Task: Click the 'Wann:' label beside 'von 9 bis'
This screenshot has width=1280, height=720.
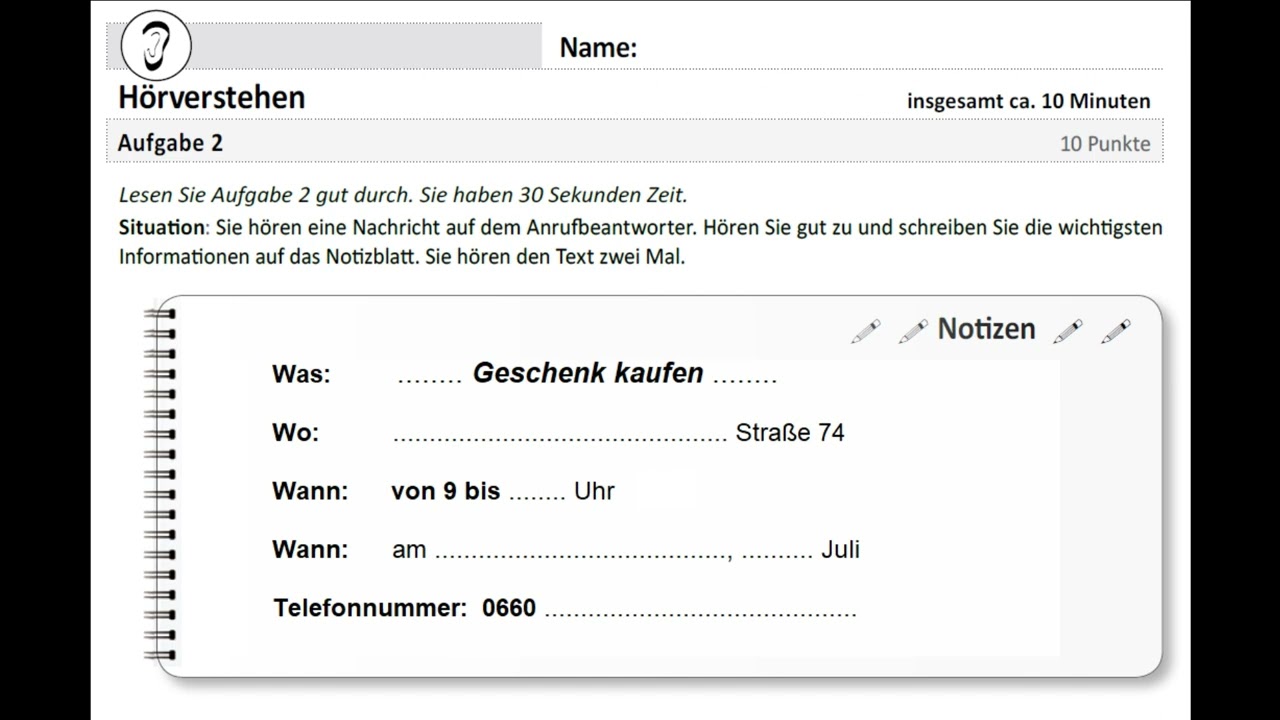Action: tap(310, 491)
